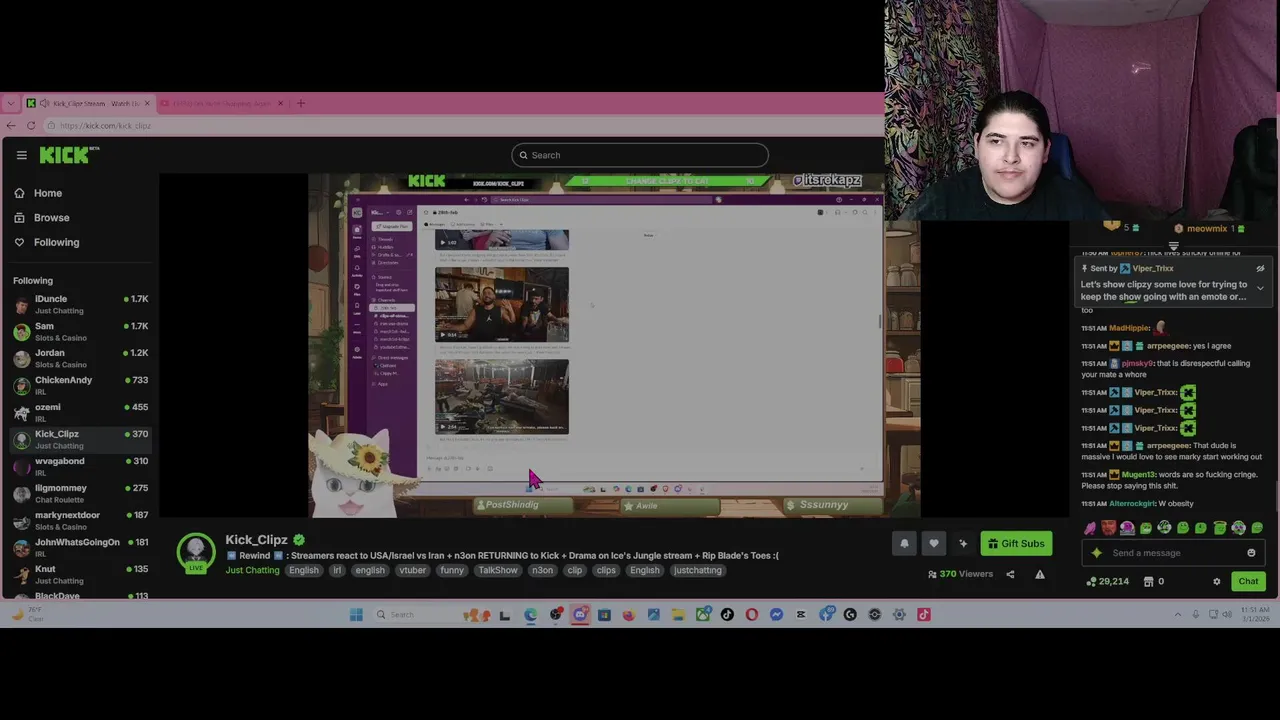Expand the pinned message chevron
The image size is (1280, 720).
click(x=1260, y=288)
